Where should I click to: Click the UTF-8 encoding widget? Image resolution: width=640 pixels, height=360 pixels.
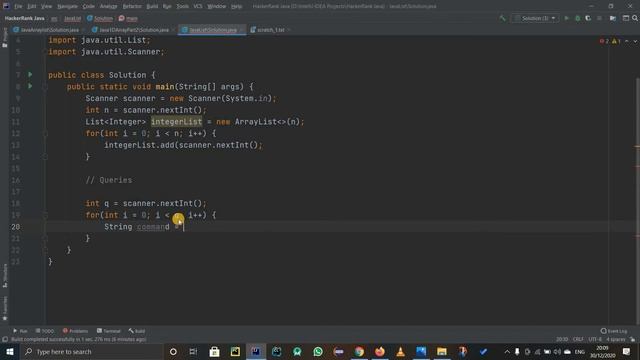point(595,339)
